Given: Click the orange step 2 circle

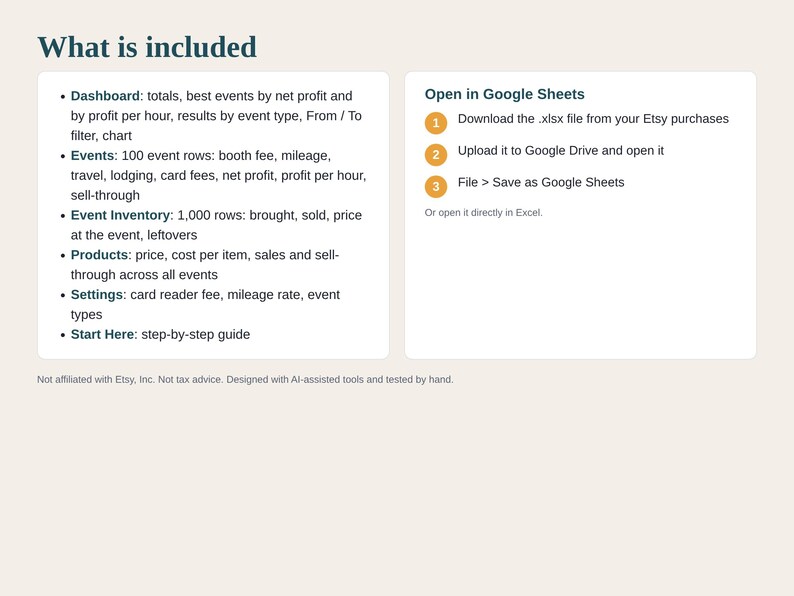Looking at the screenshot, I should tap(435, 155).
